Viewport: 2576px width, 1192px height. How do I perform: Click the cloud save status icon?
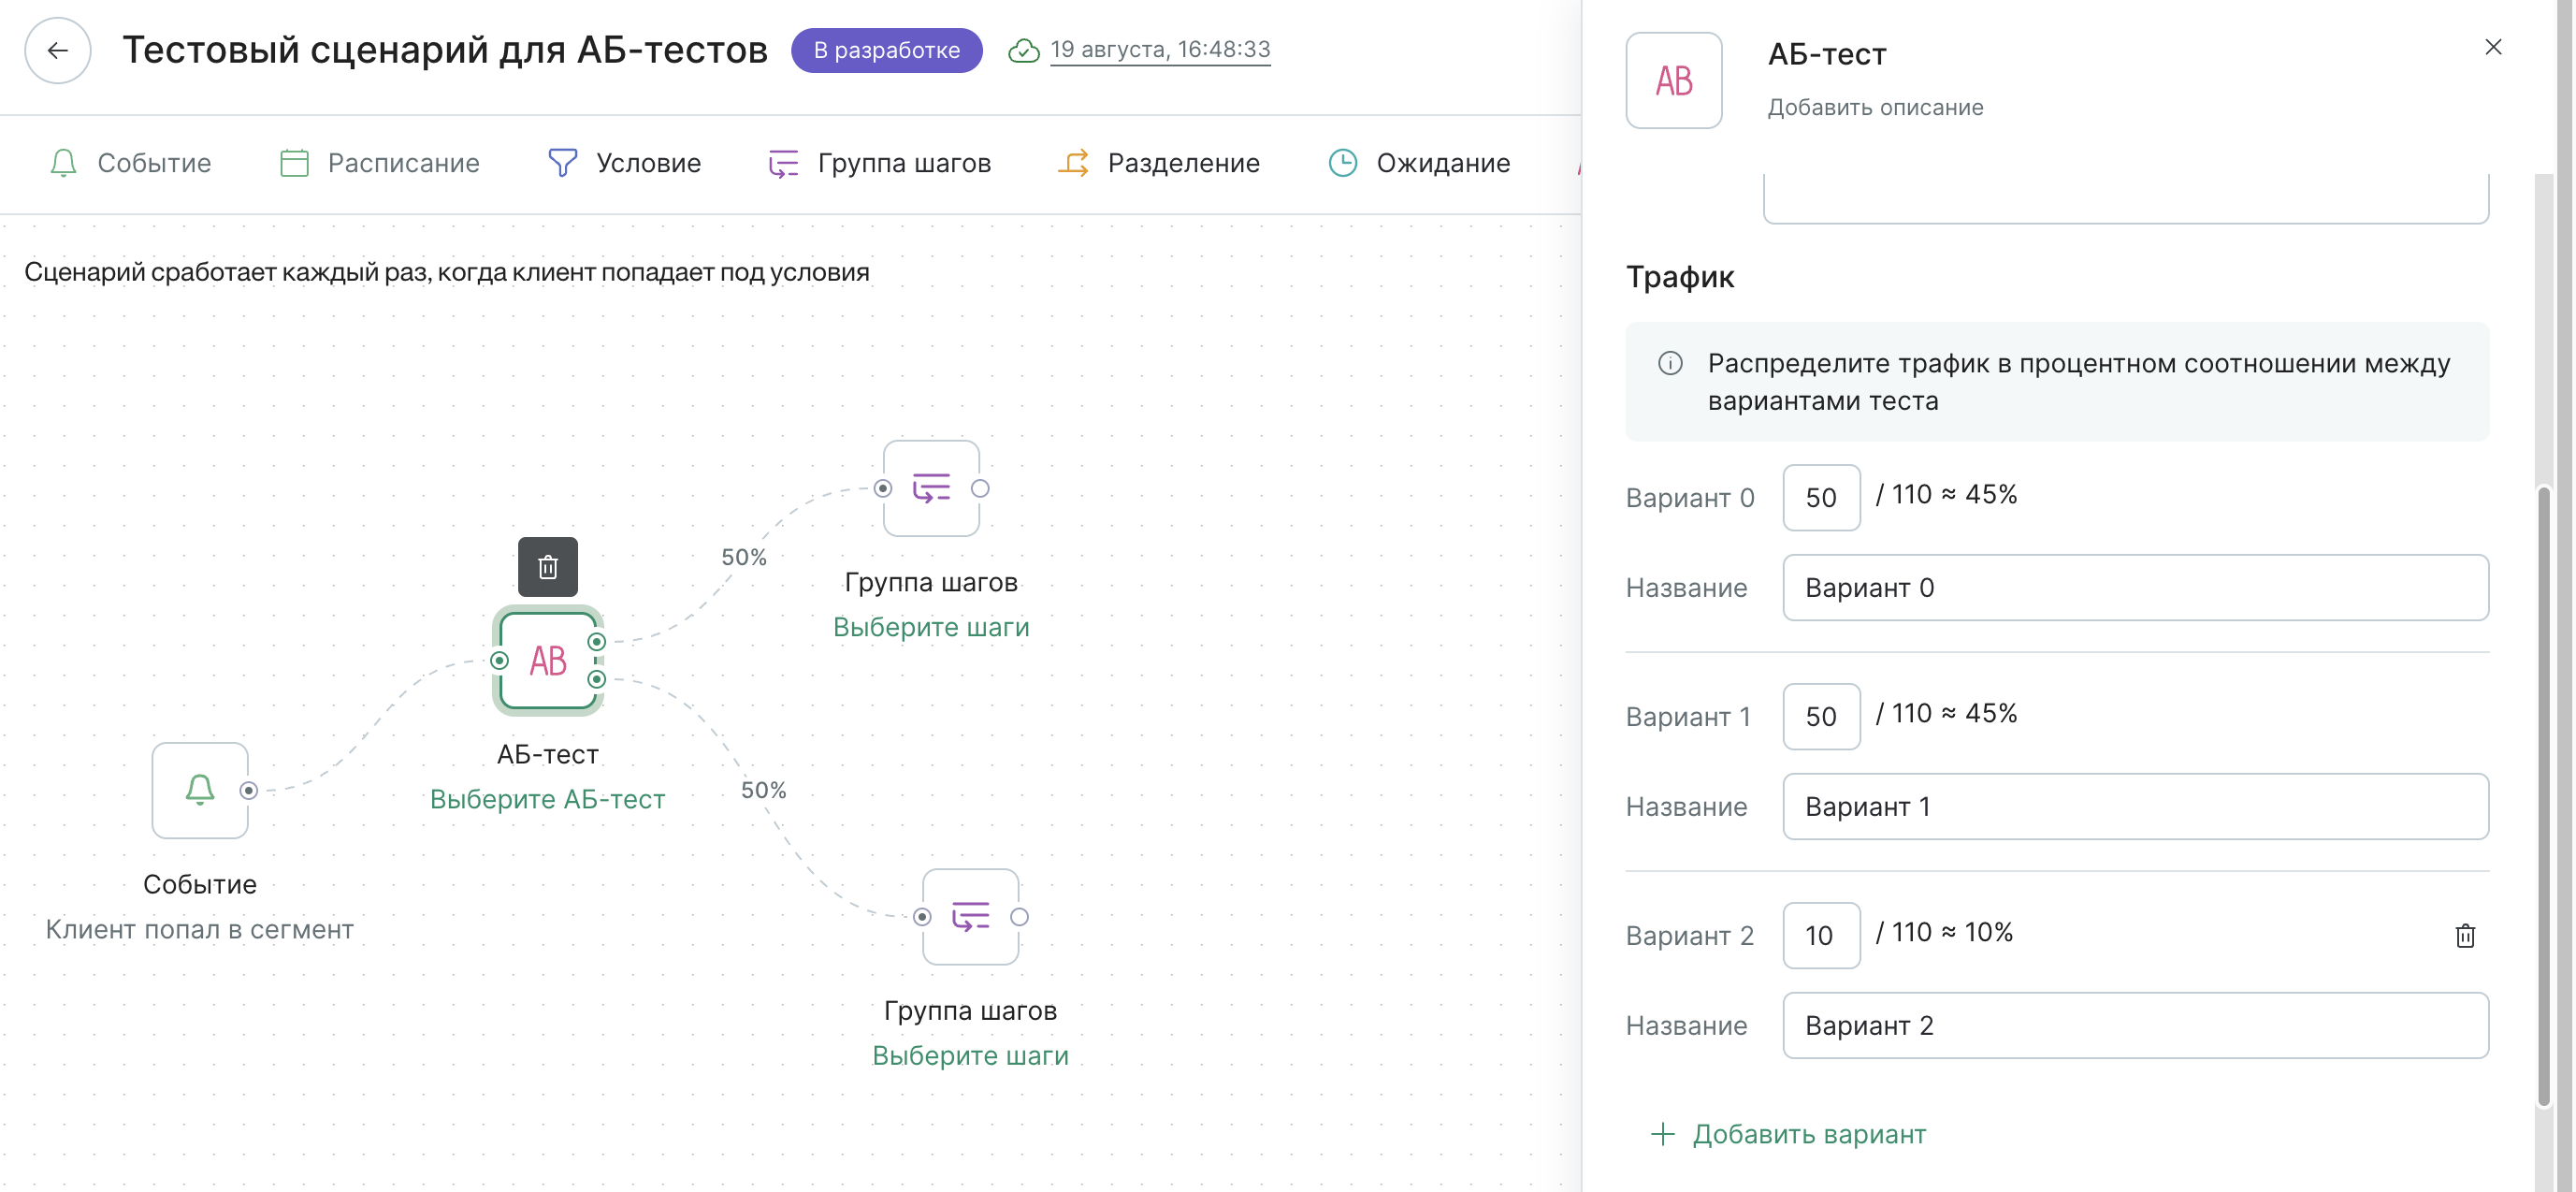(x=1023, y=50)
